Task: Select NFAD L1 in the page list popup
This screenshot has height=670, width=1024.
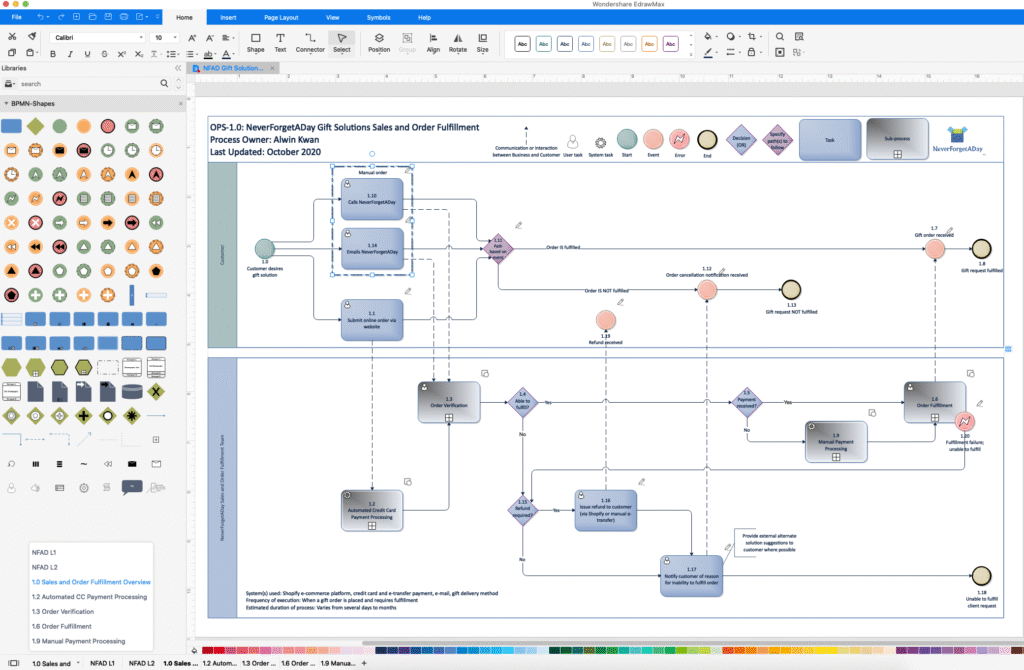Action: pyautogui.click(x=45, y=552)
